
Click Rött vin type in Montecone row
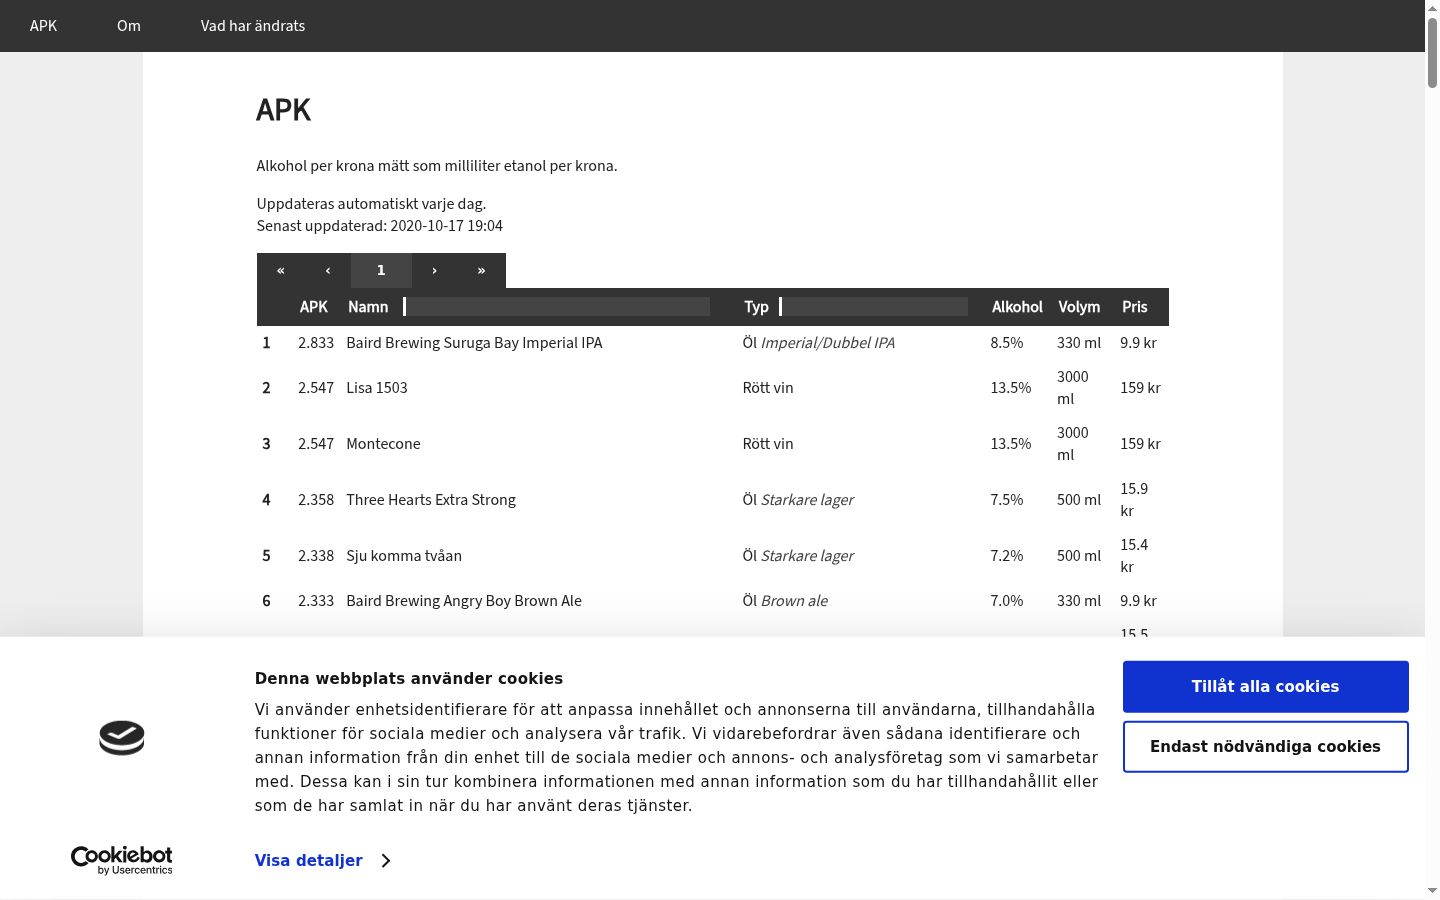pos(768,444)
